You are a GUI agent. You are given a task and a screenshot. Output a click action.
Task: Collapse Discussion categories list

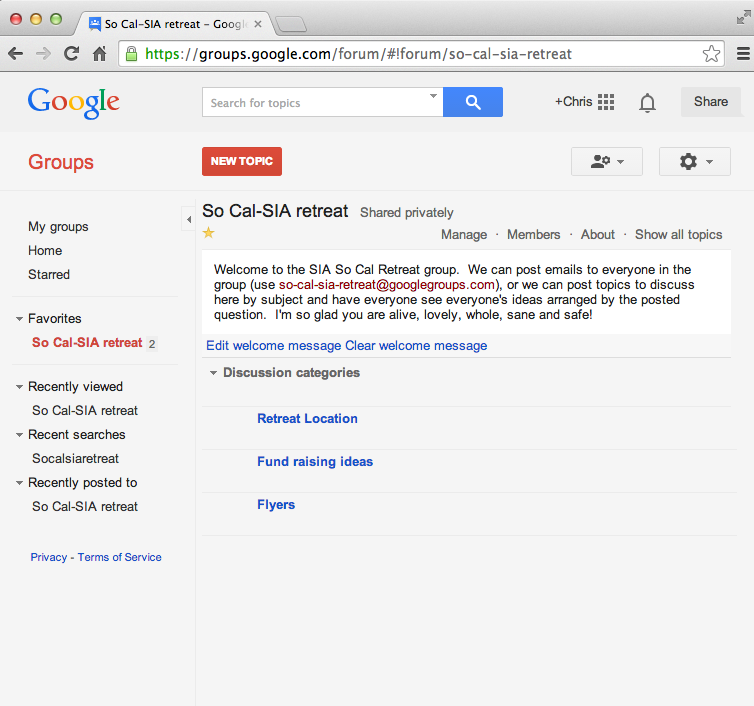(214, 373)
